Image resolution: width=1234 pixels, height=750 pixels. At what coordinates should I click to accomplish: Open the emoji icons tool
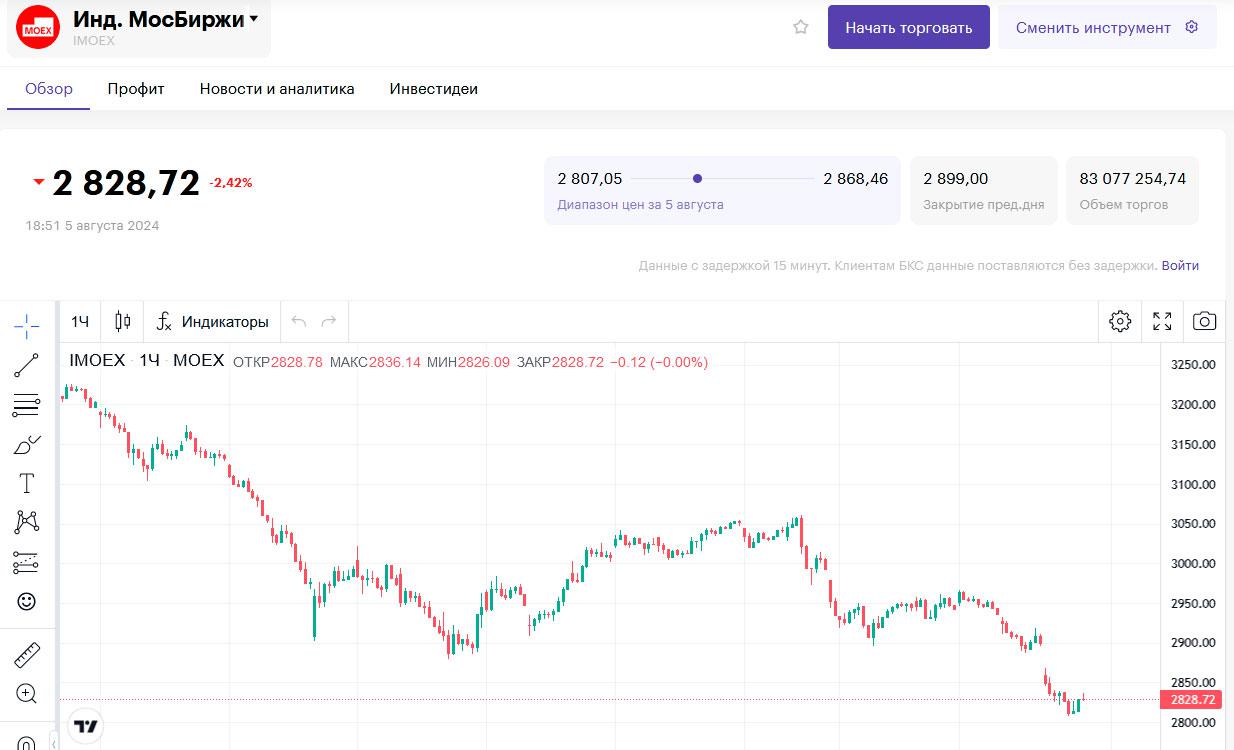point(27,601)
